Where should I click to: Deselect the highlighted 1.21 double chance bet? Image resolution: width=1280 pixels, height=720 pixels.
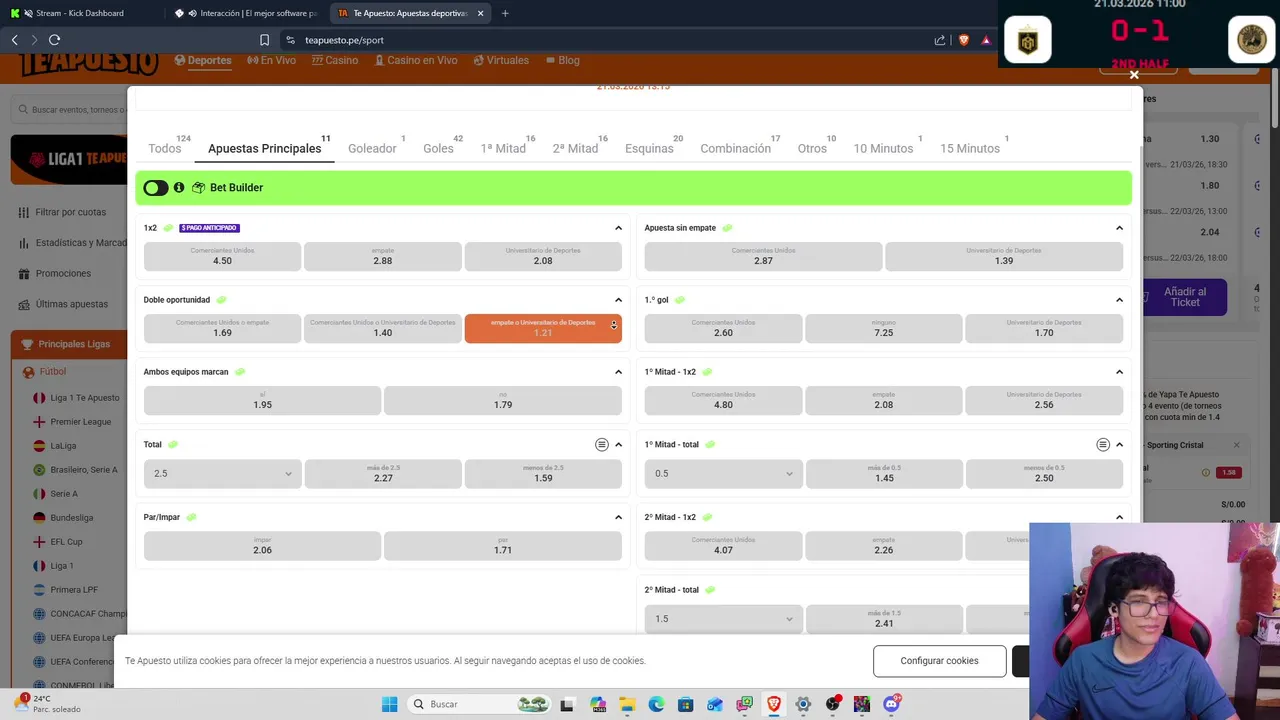[x=543, y=328]
